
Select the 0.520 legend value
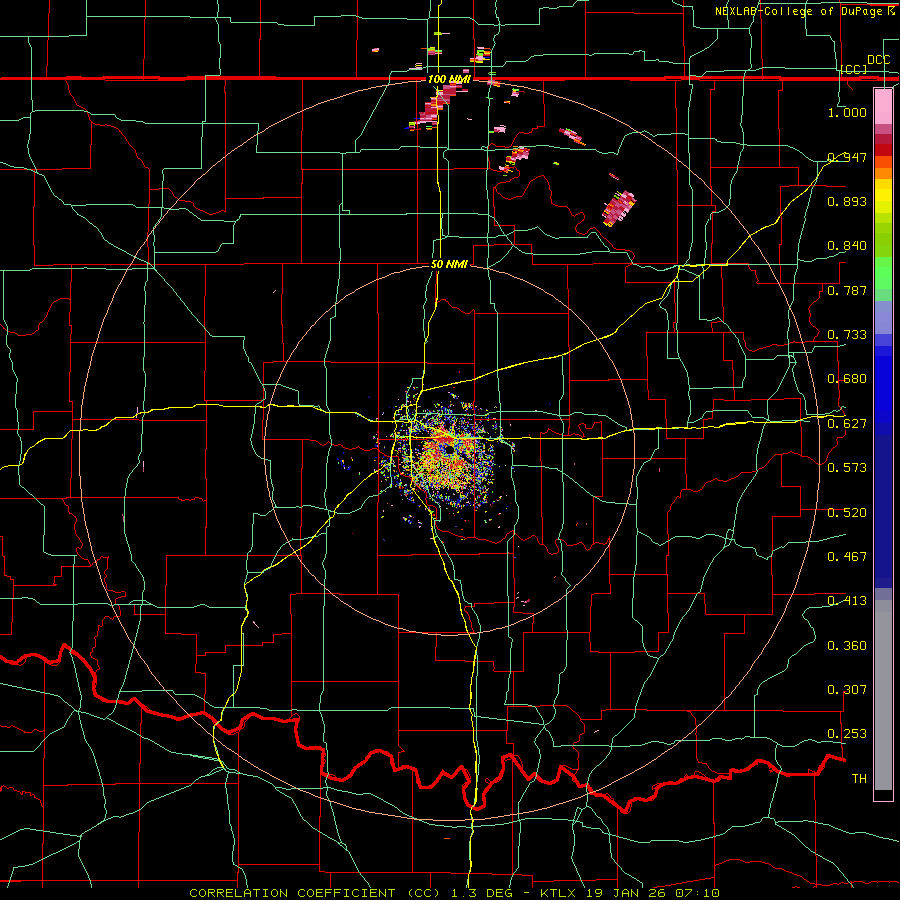click(x=847, y=513)
